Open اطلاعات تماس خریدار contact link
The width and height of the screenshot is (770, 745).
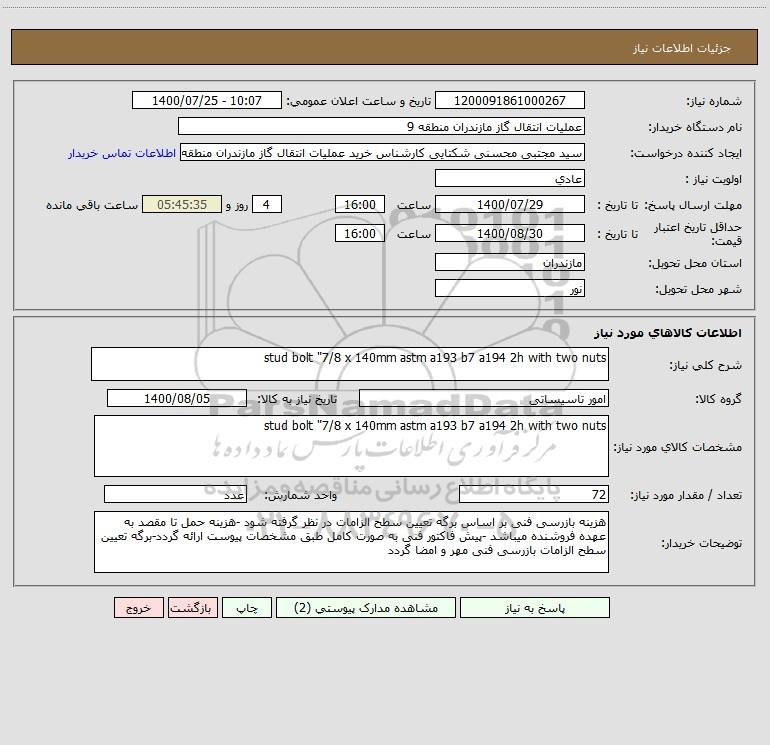pyautogui.click(x=122, y=153)
